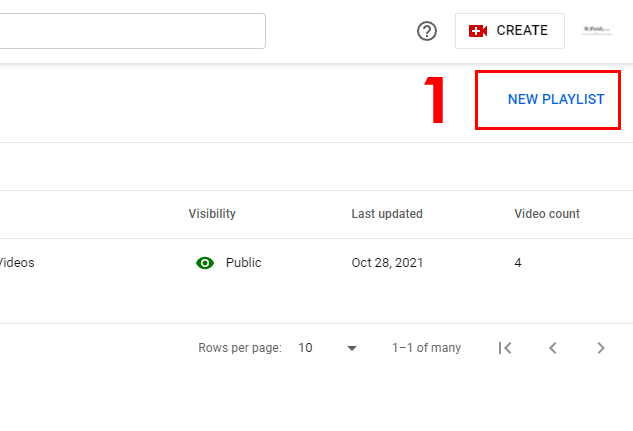This screenshot has width=633, height=431.
Task: Click the Oct 28, 2021 date cell
Action: (387, 263)
